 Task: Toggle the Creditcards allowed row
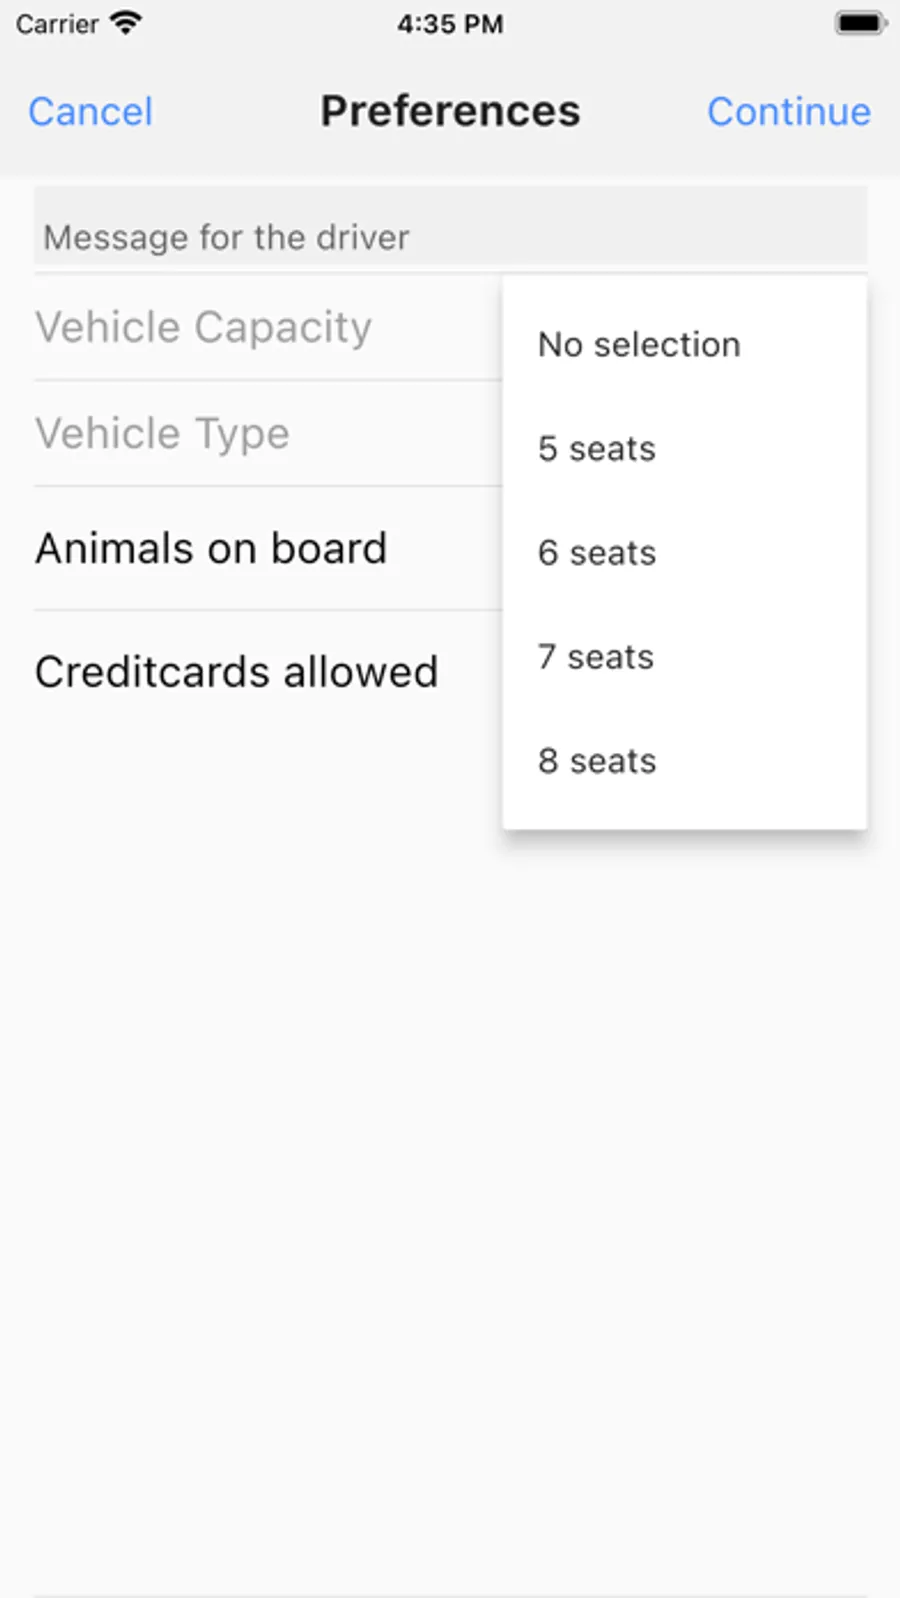pos(237,672)
